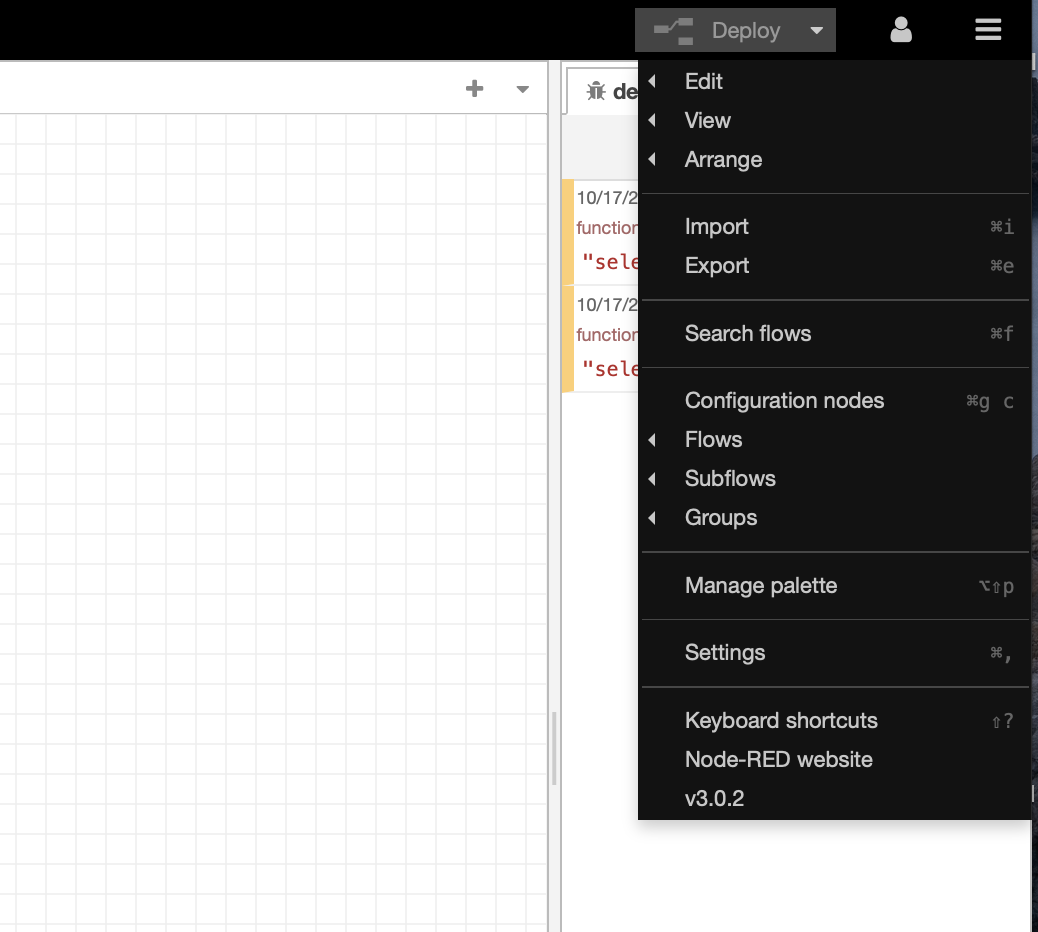The height and width of the screenshot is (932, 1038).
Task: Click the first debug message payload string
Action: (x=610, y=262)
